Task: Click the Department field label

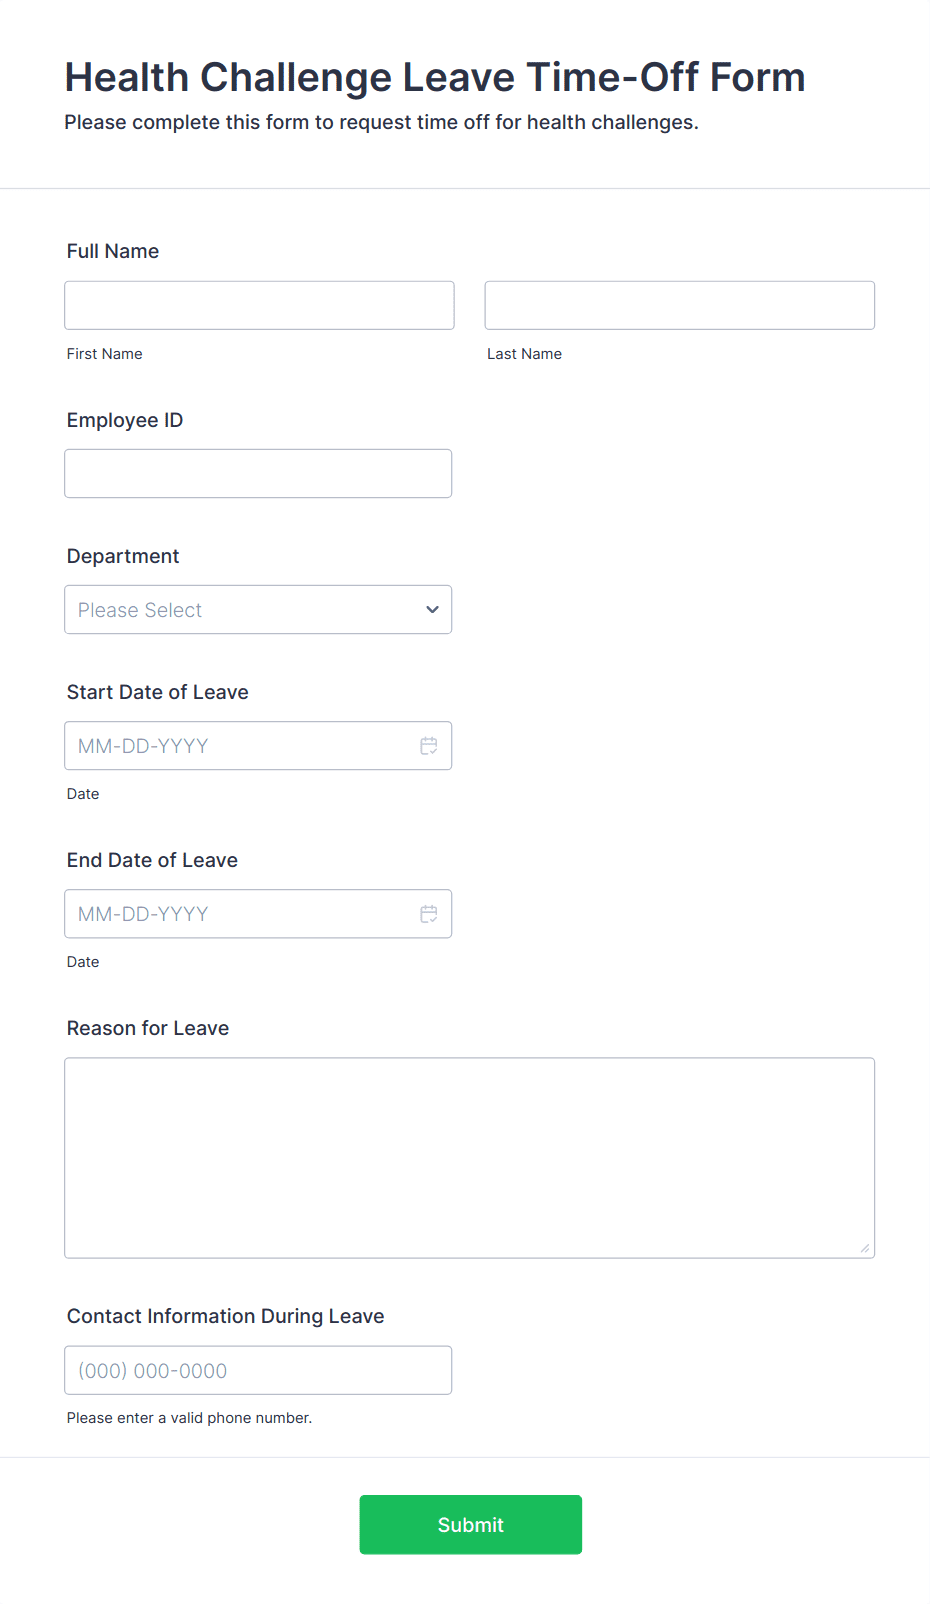Action: [123, 557]
